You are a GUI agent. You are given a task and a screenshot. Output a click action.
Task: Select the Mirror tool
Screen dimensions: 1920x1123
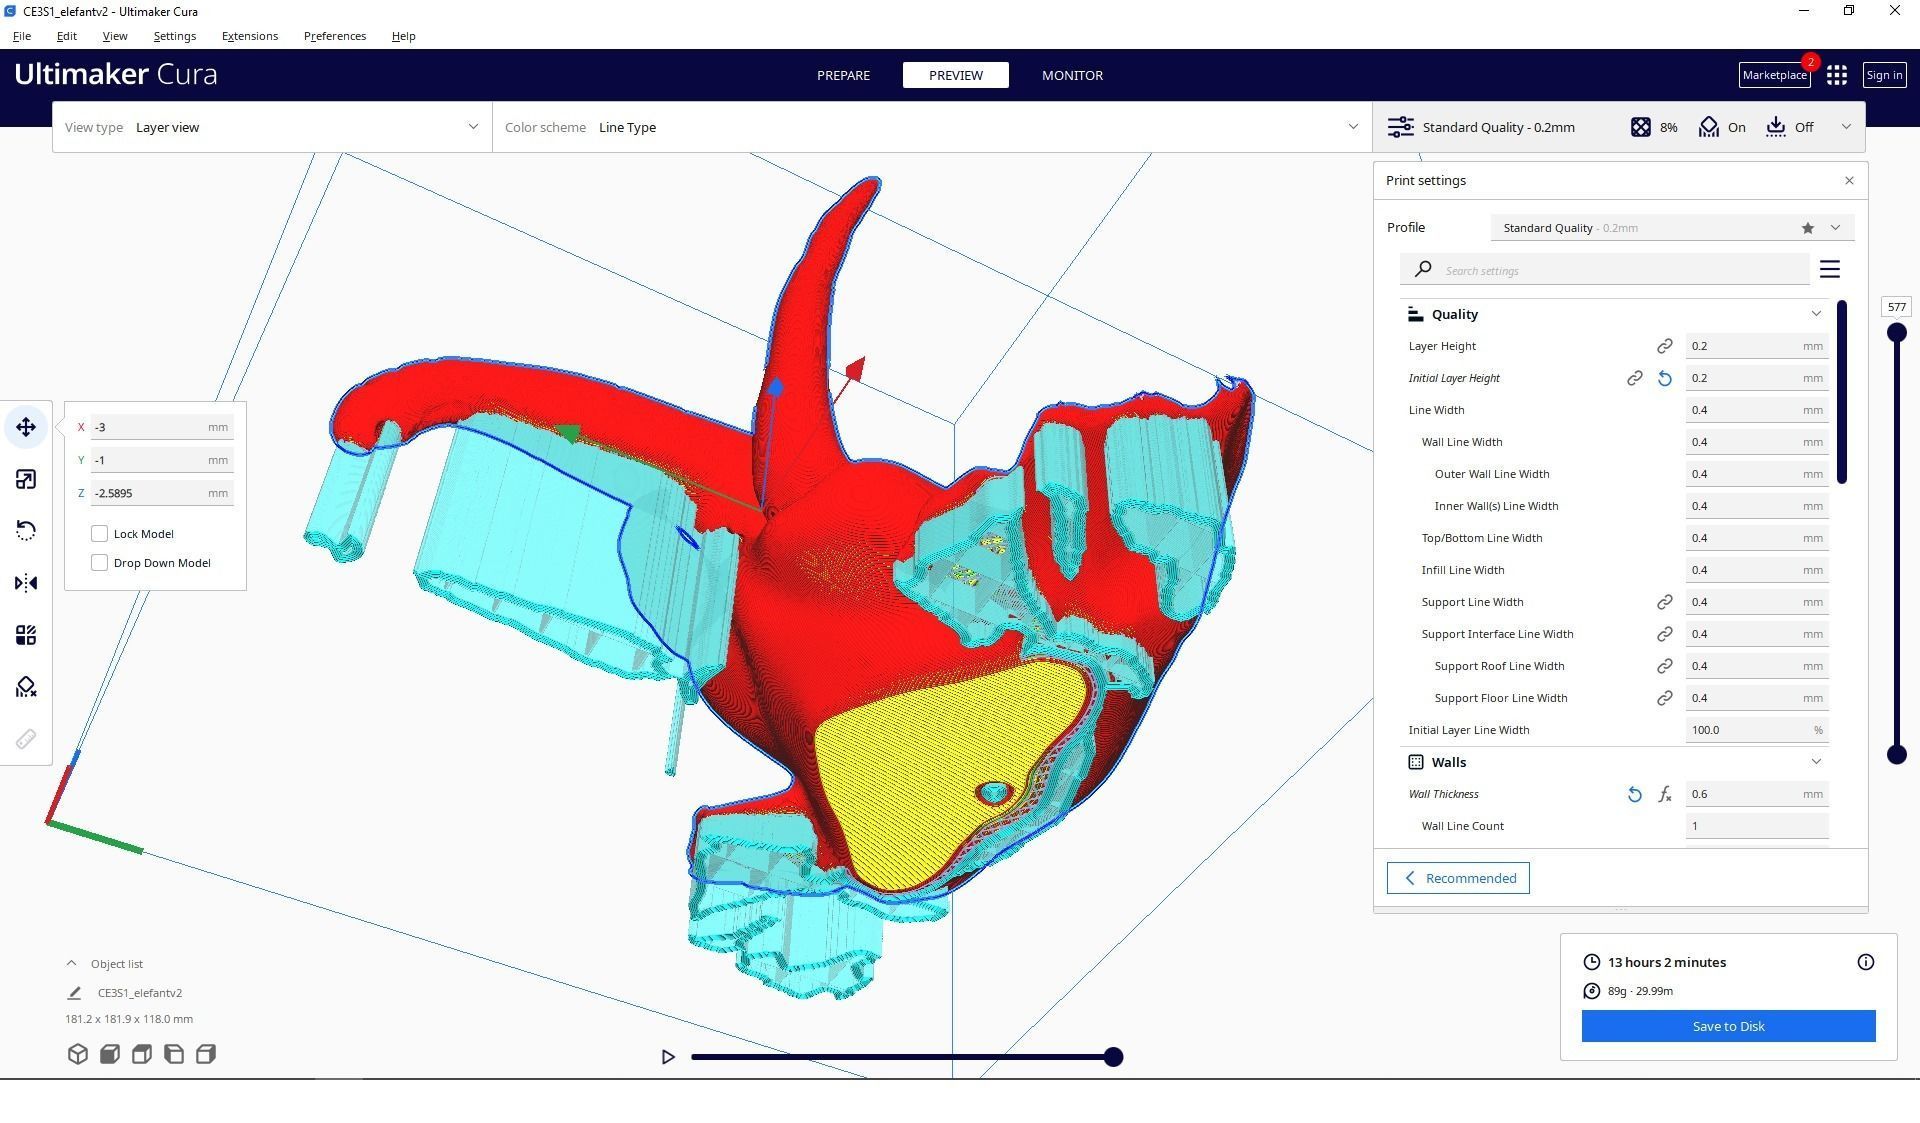(26, 583)
